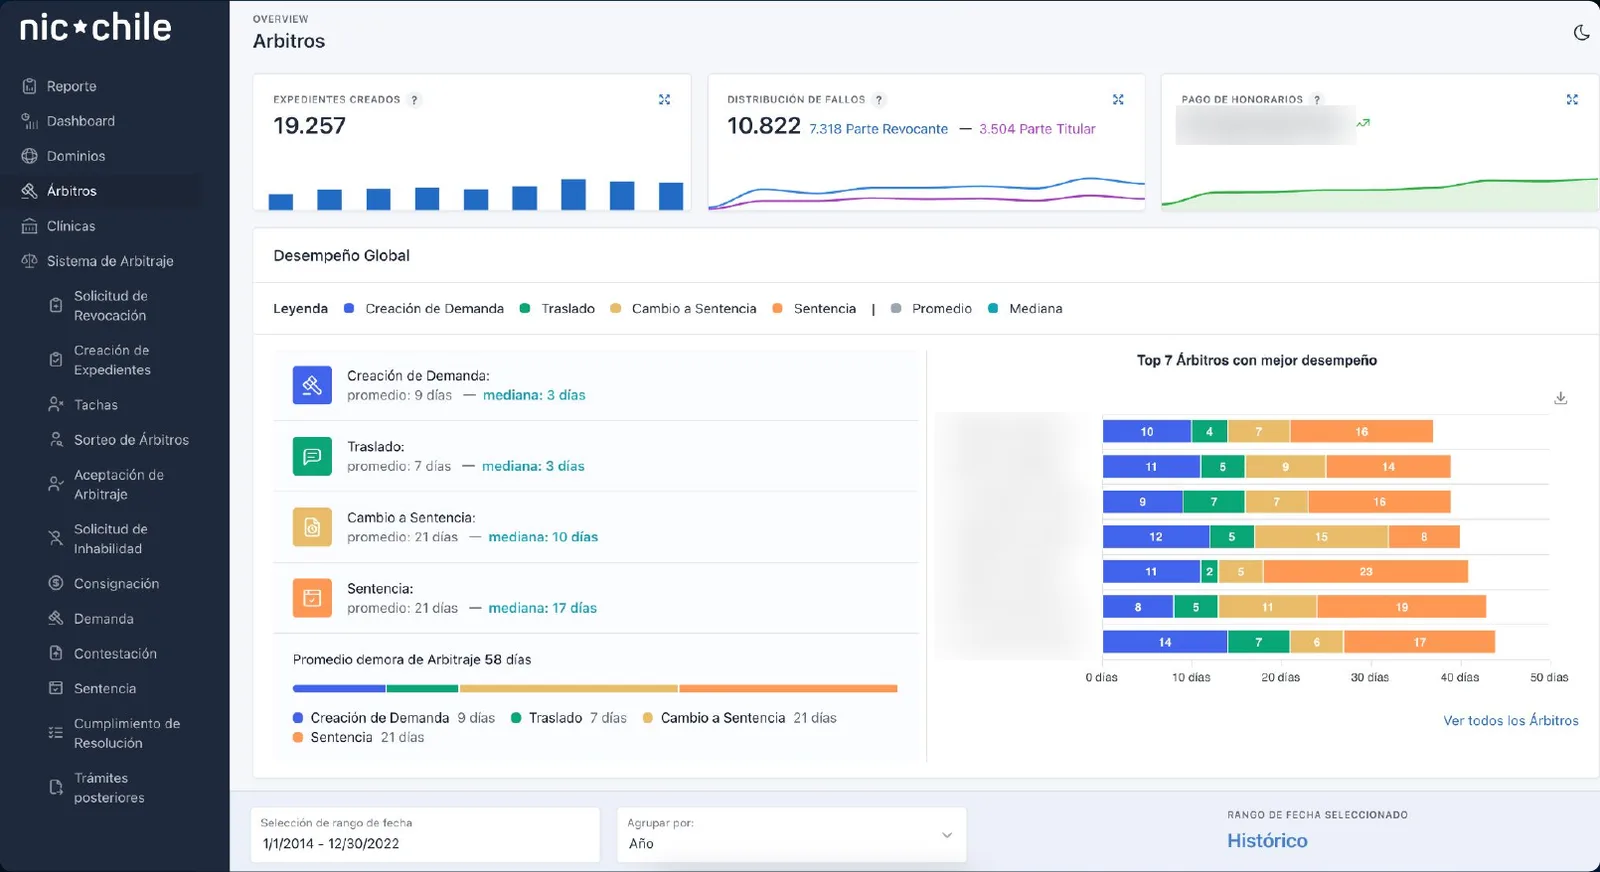
Task: Expand the Distribución de Fallos card
Action: click(1118, 100)
